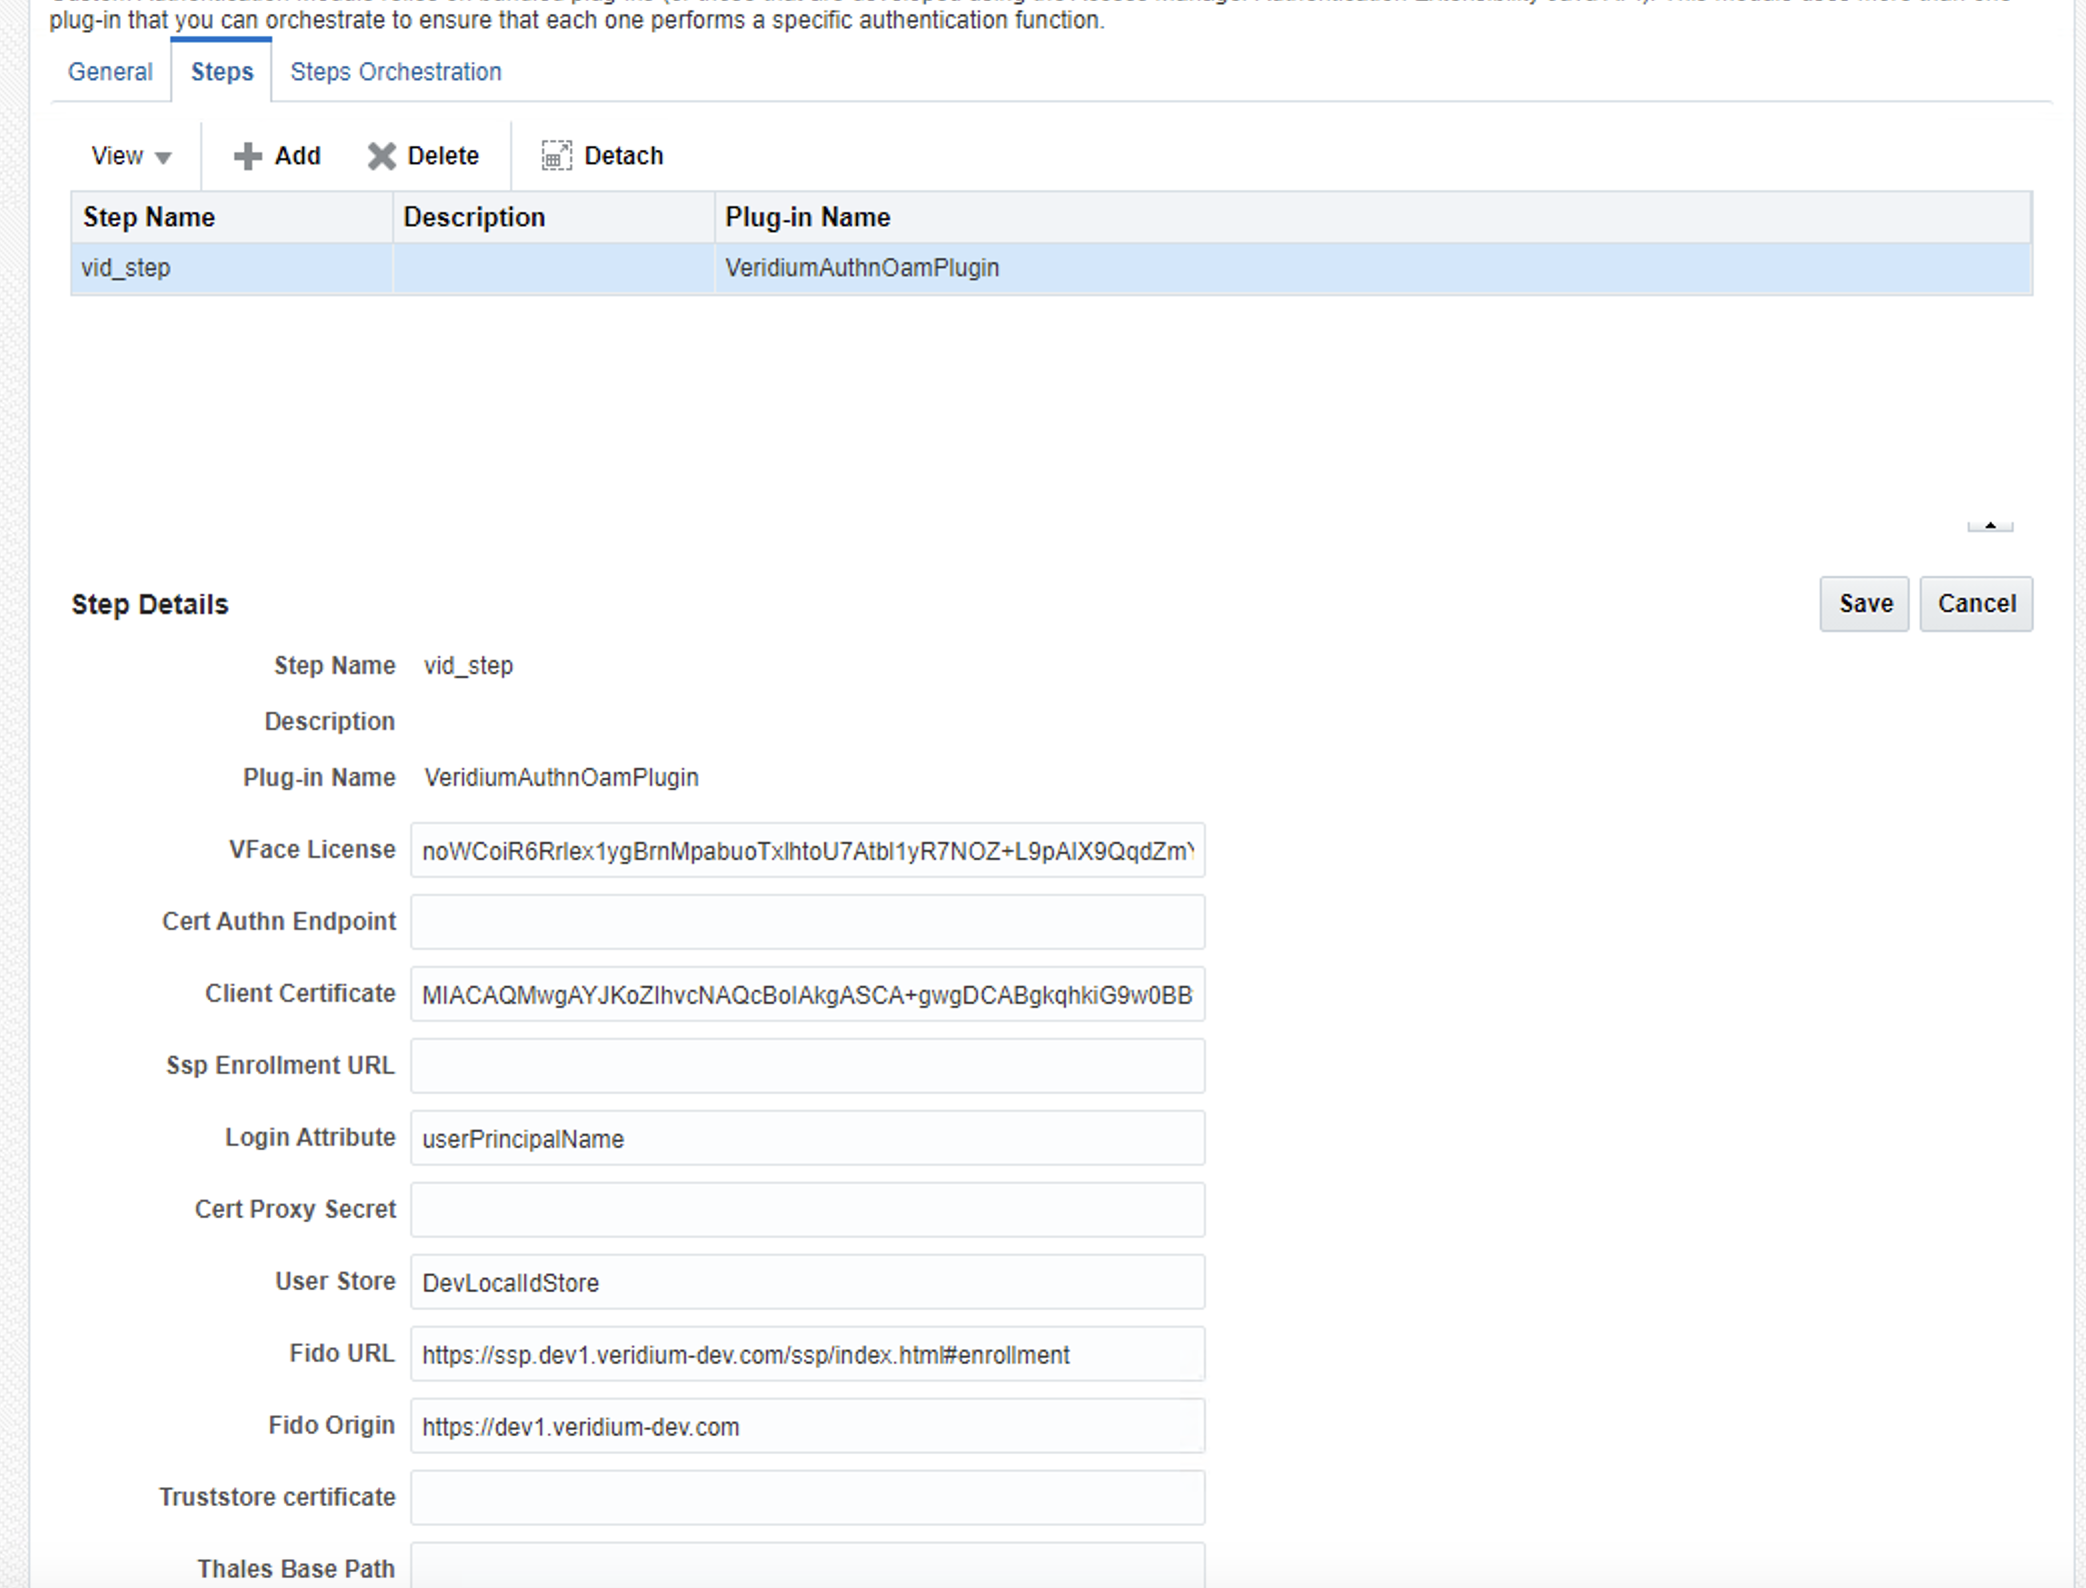Screen dimensions: 2086x1588
Task: Sort by the Plug-in Name column header
Action: click(807, 217)
